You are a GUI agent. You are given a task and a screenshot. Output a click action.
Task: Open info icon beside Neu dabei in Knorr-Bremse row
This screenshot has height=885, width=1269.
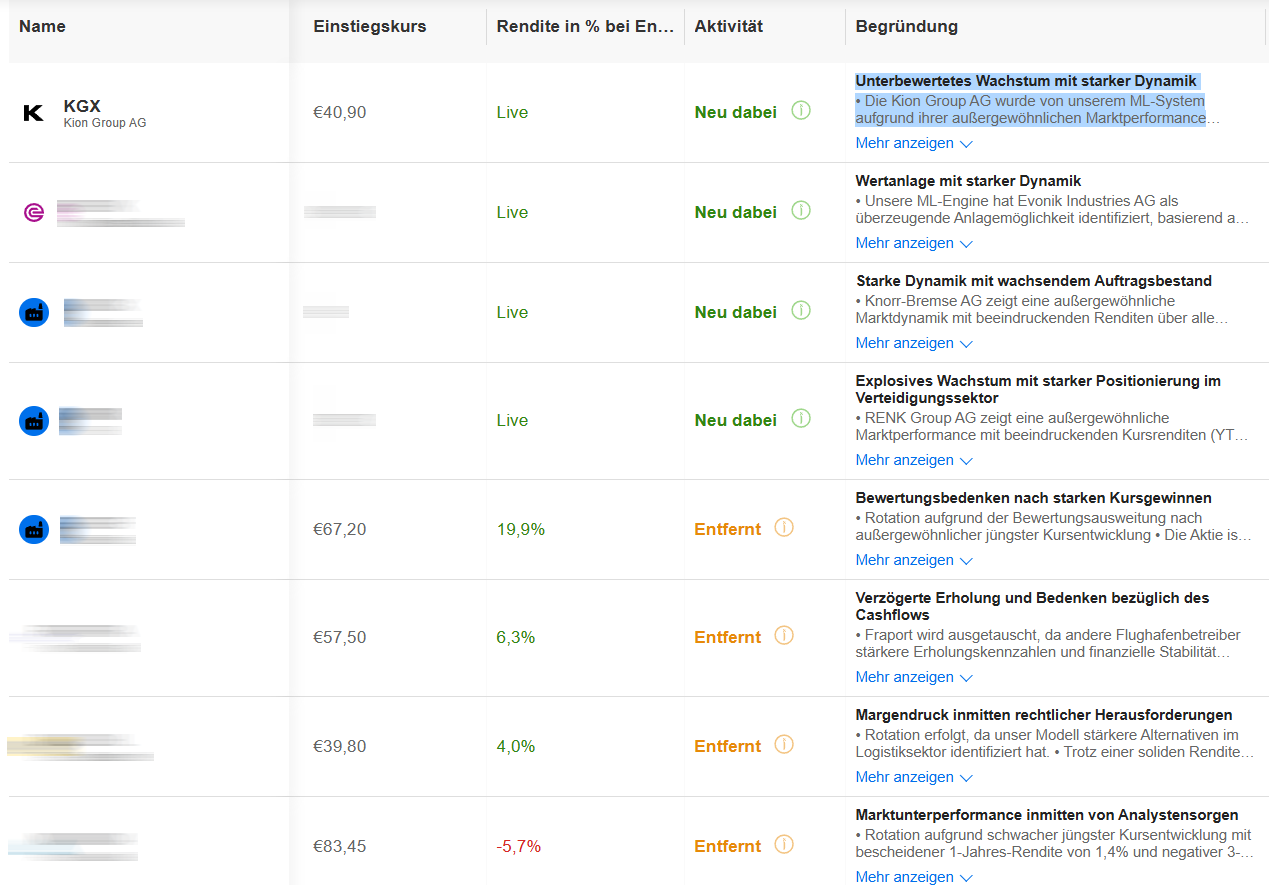(801, 311)
